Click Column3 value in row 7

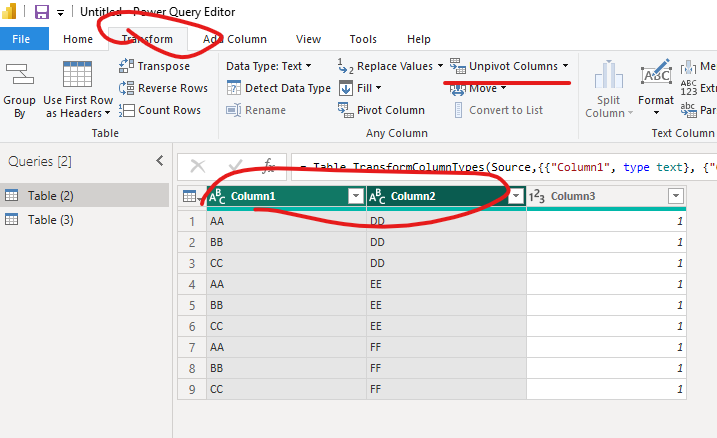pyautogui.click(x=606, y=347)
